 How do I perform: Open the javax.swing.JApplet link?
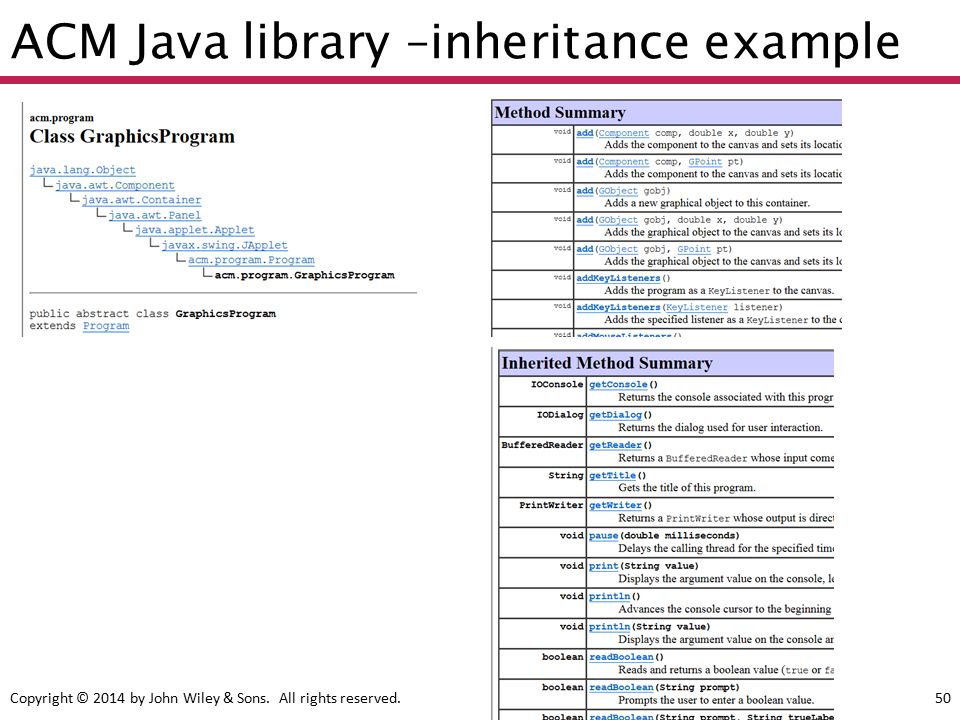[x=225, y=245]
